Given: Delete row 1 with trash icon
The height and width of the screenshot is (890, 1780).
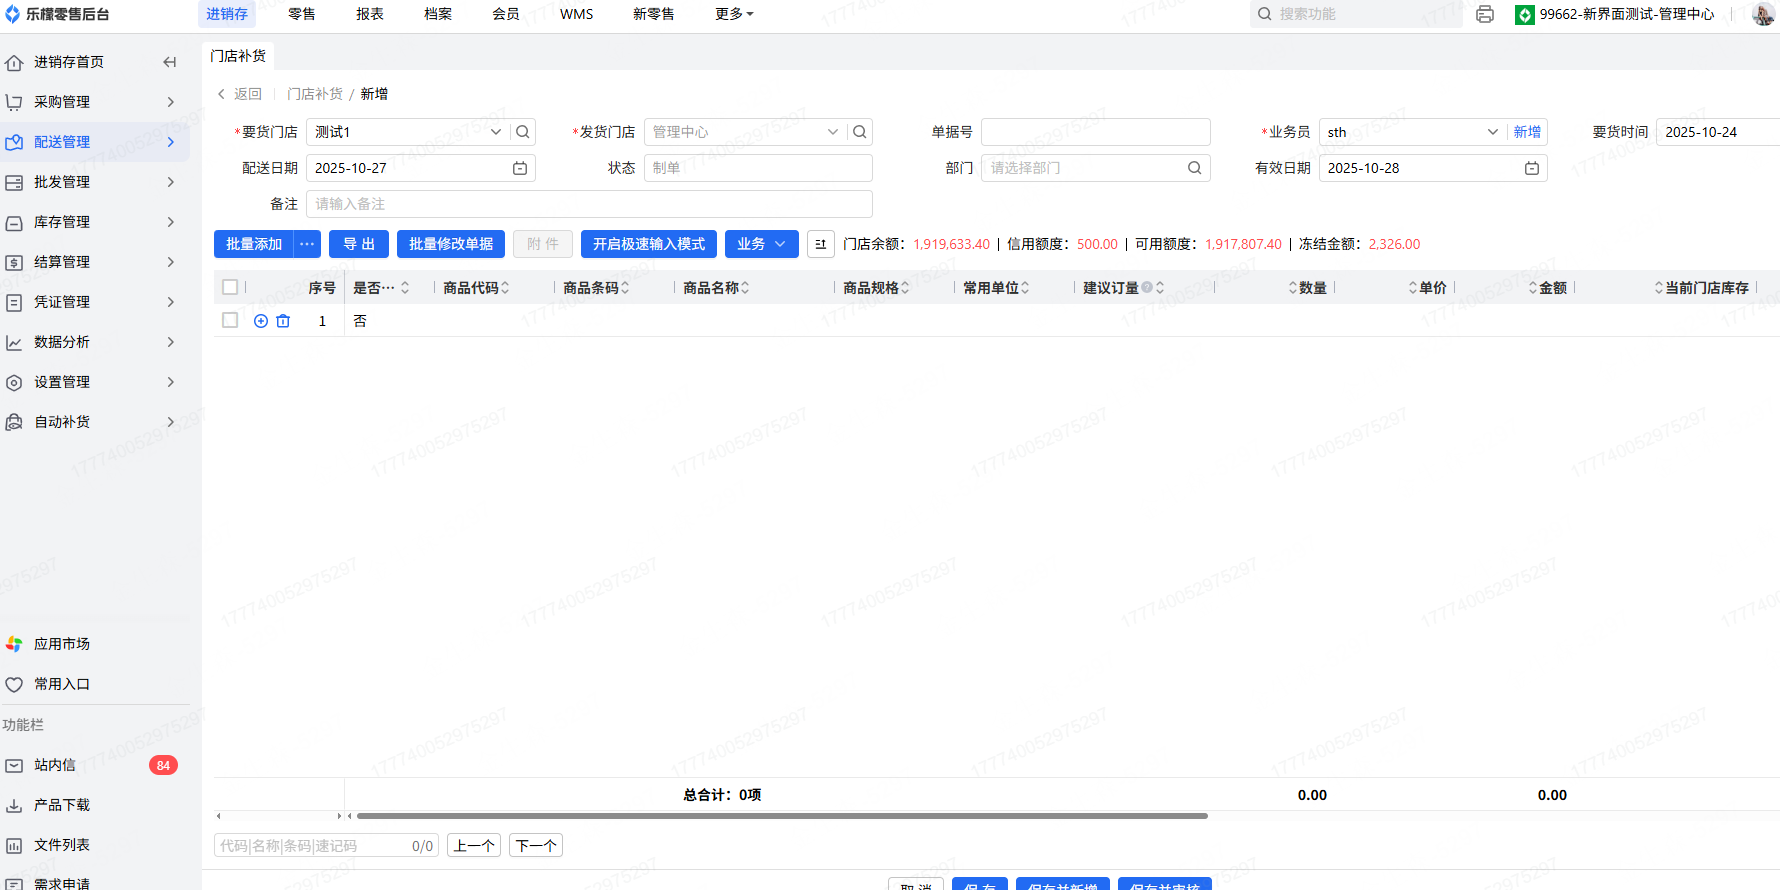Looking at the screenshot, I should (x=283, y=321).
